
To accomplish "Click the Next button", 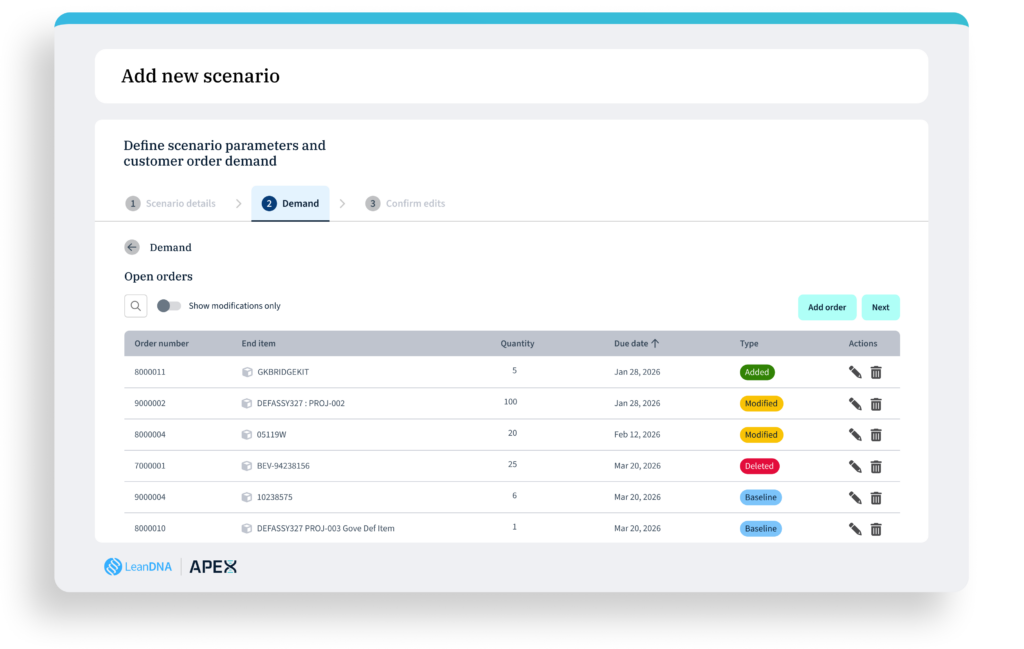I will click(x=880, y=308).
